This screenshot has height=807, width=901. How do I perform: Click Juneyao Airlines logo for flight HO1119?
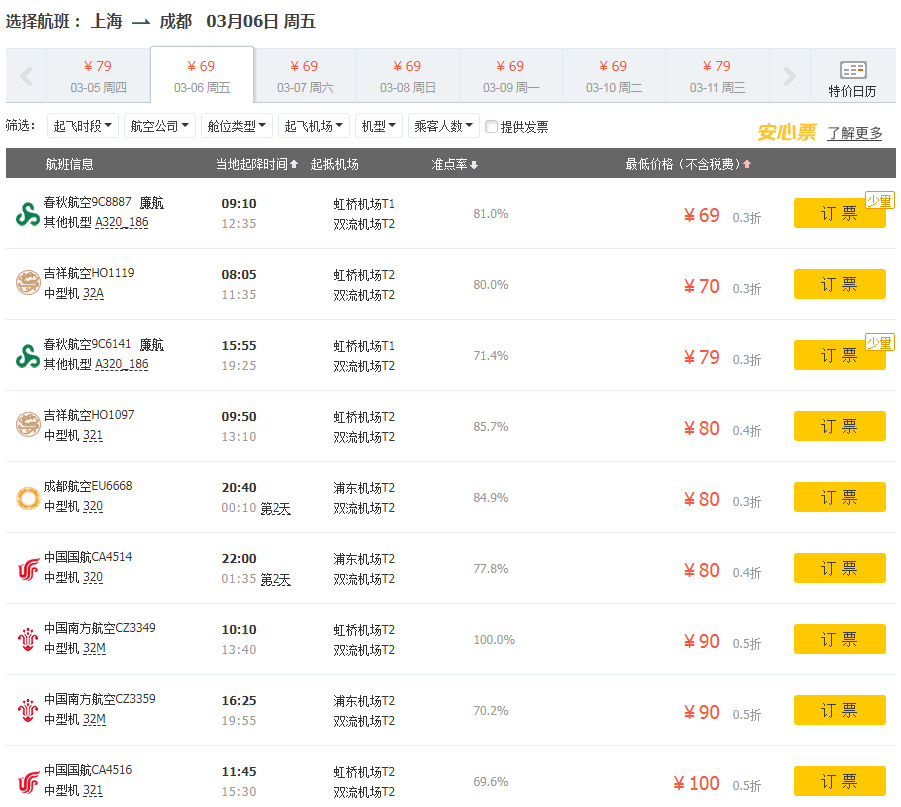click(28, 283)
